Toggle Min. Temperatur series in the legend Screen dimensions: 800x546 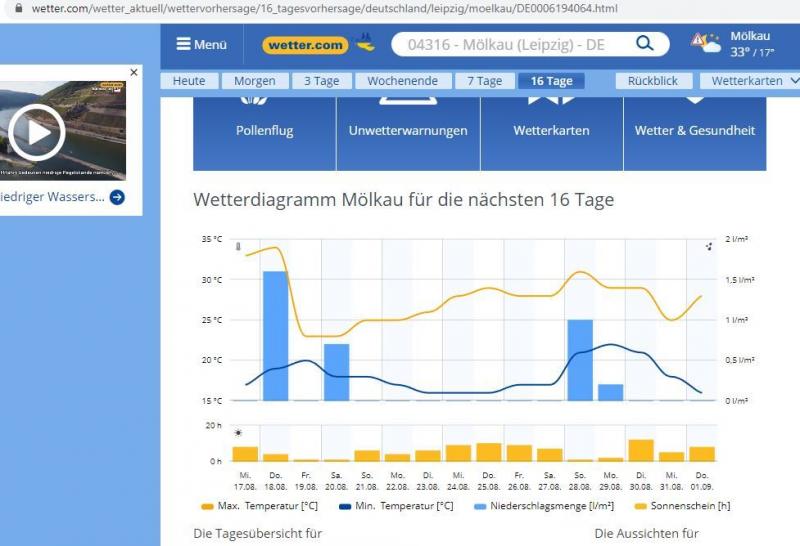(x=391, y=506)
